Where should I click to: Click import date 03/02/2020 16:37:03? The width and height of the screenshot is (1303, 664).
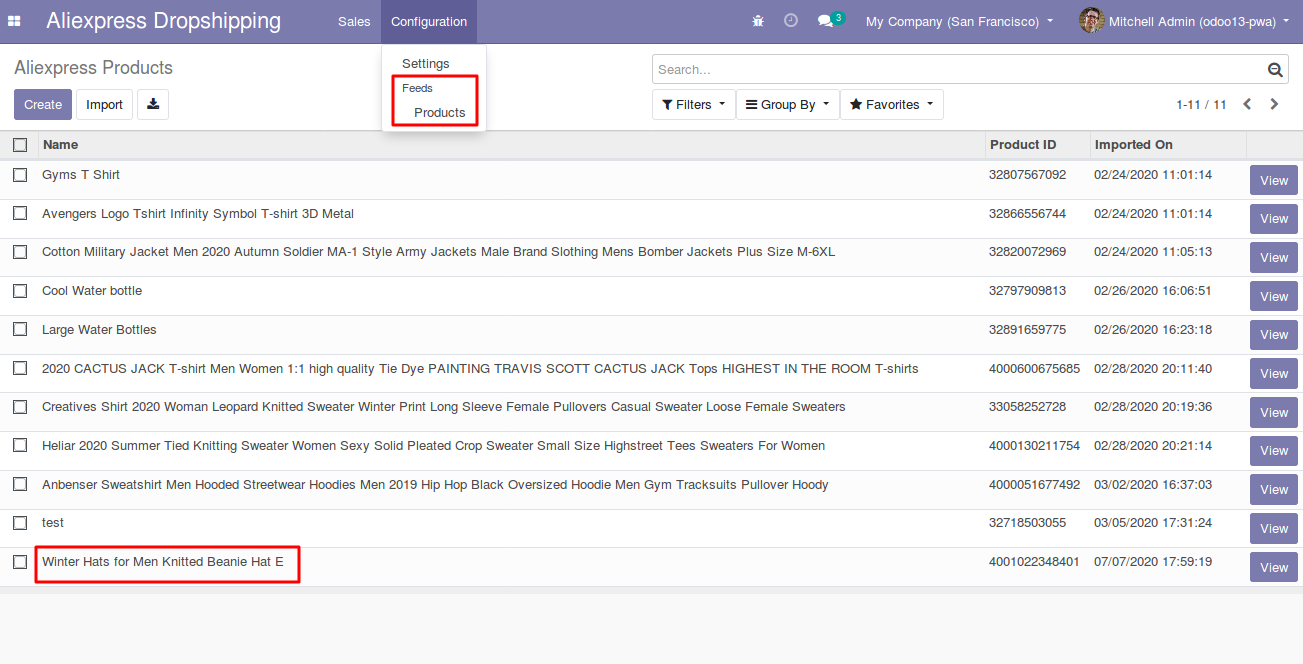pos(1153,485)
